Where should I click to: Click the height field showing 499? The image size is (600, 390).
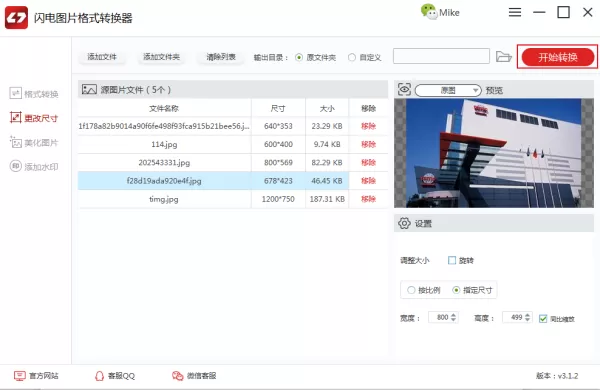pyautogui.click(x=513, y=317)
